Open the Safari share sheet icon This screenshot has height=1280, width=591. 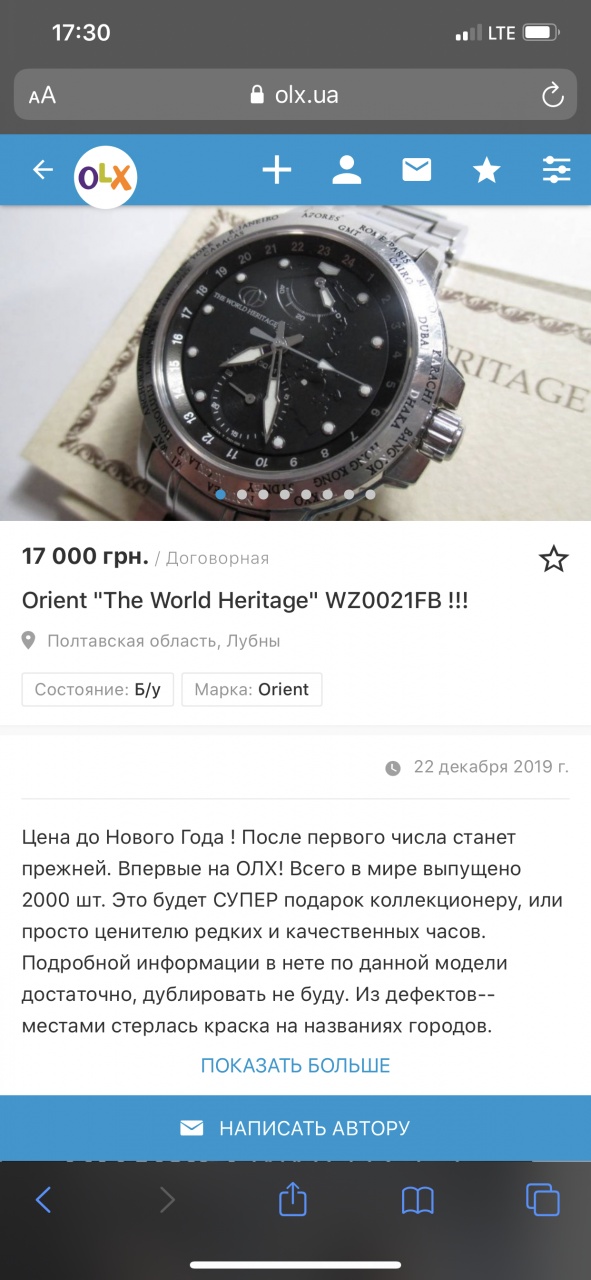tap(292, 1198)
